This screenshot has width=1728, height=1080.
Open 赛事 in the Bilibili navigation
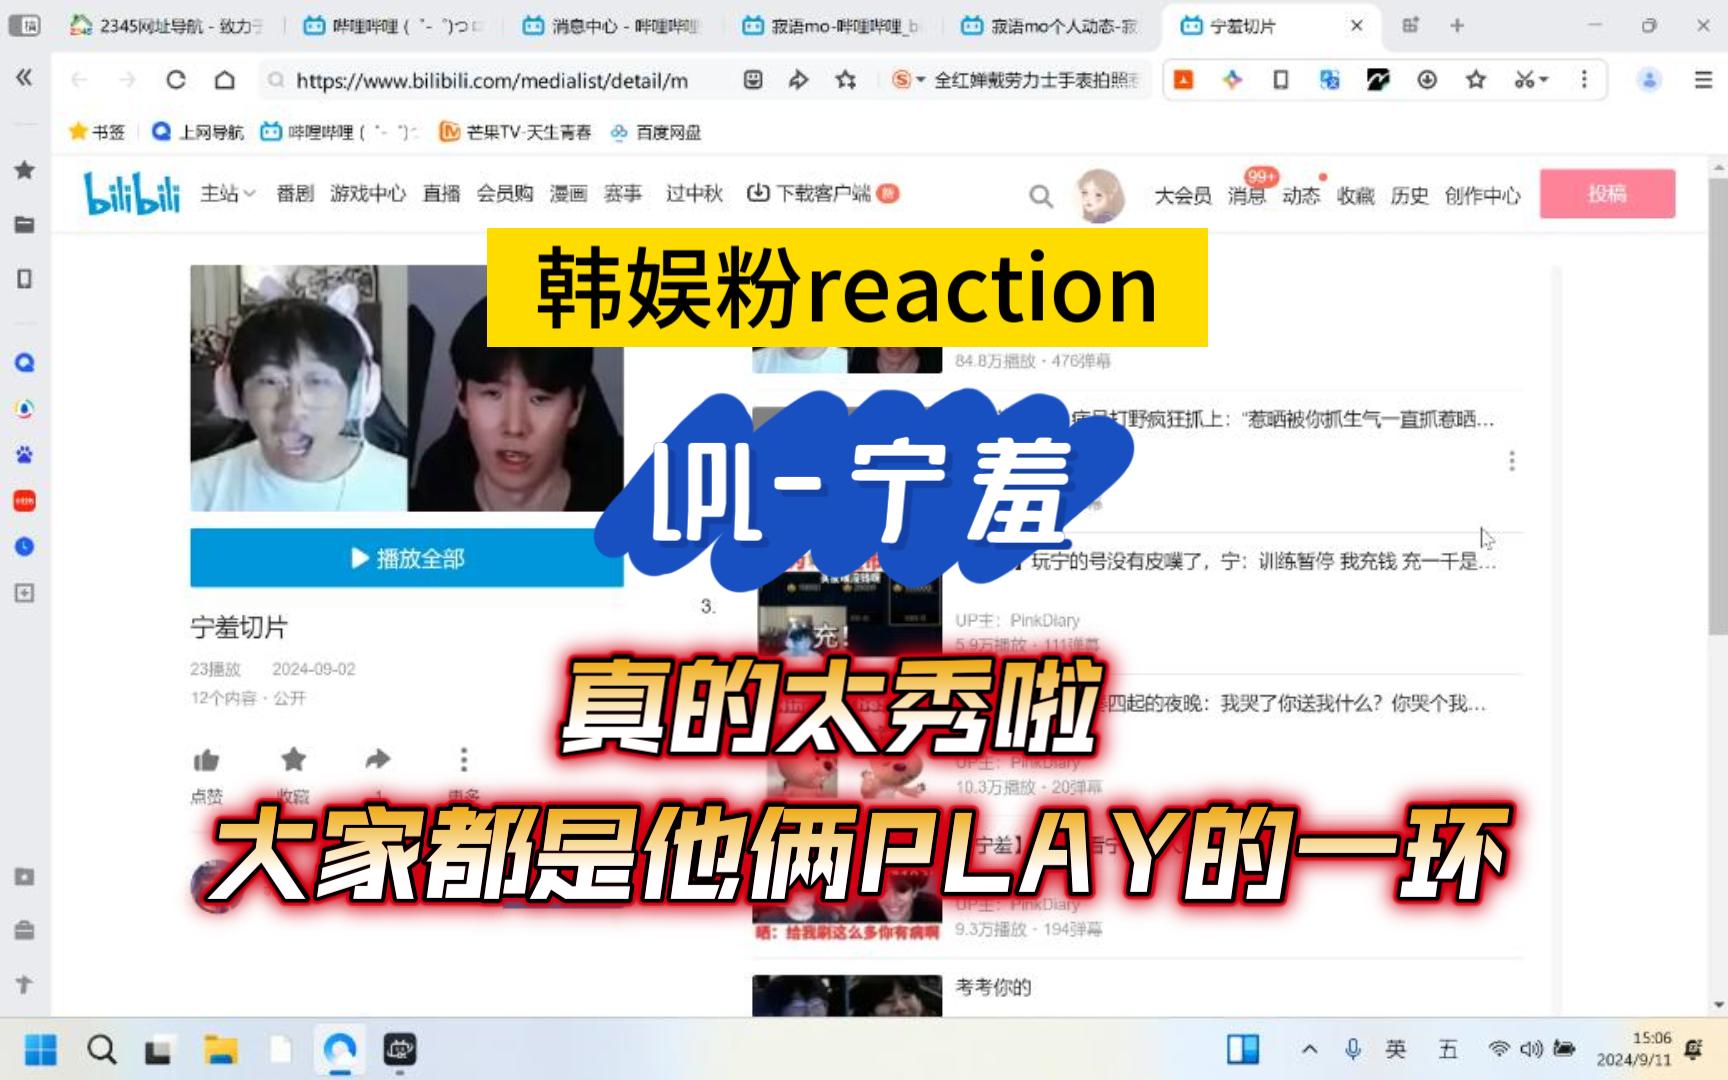[623, 193]
